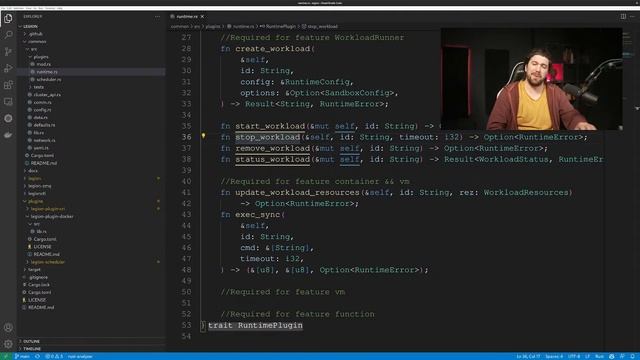Screen dimensions: 640x360
Task: Open Run and Debug view
Action: [8, 68]
